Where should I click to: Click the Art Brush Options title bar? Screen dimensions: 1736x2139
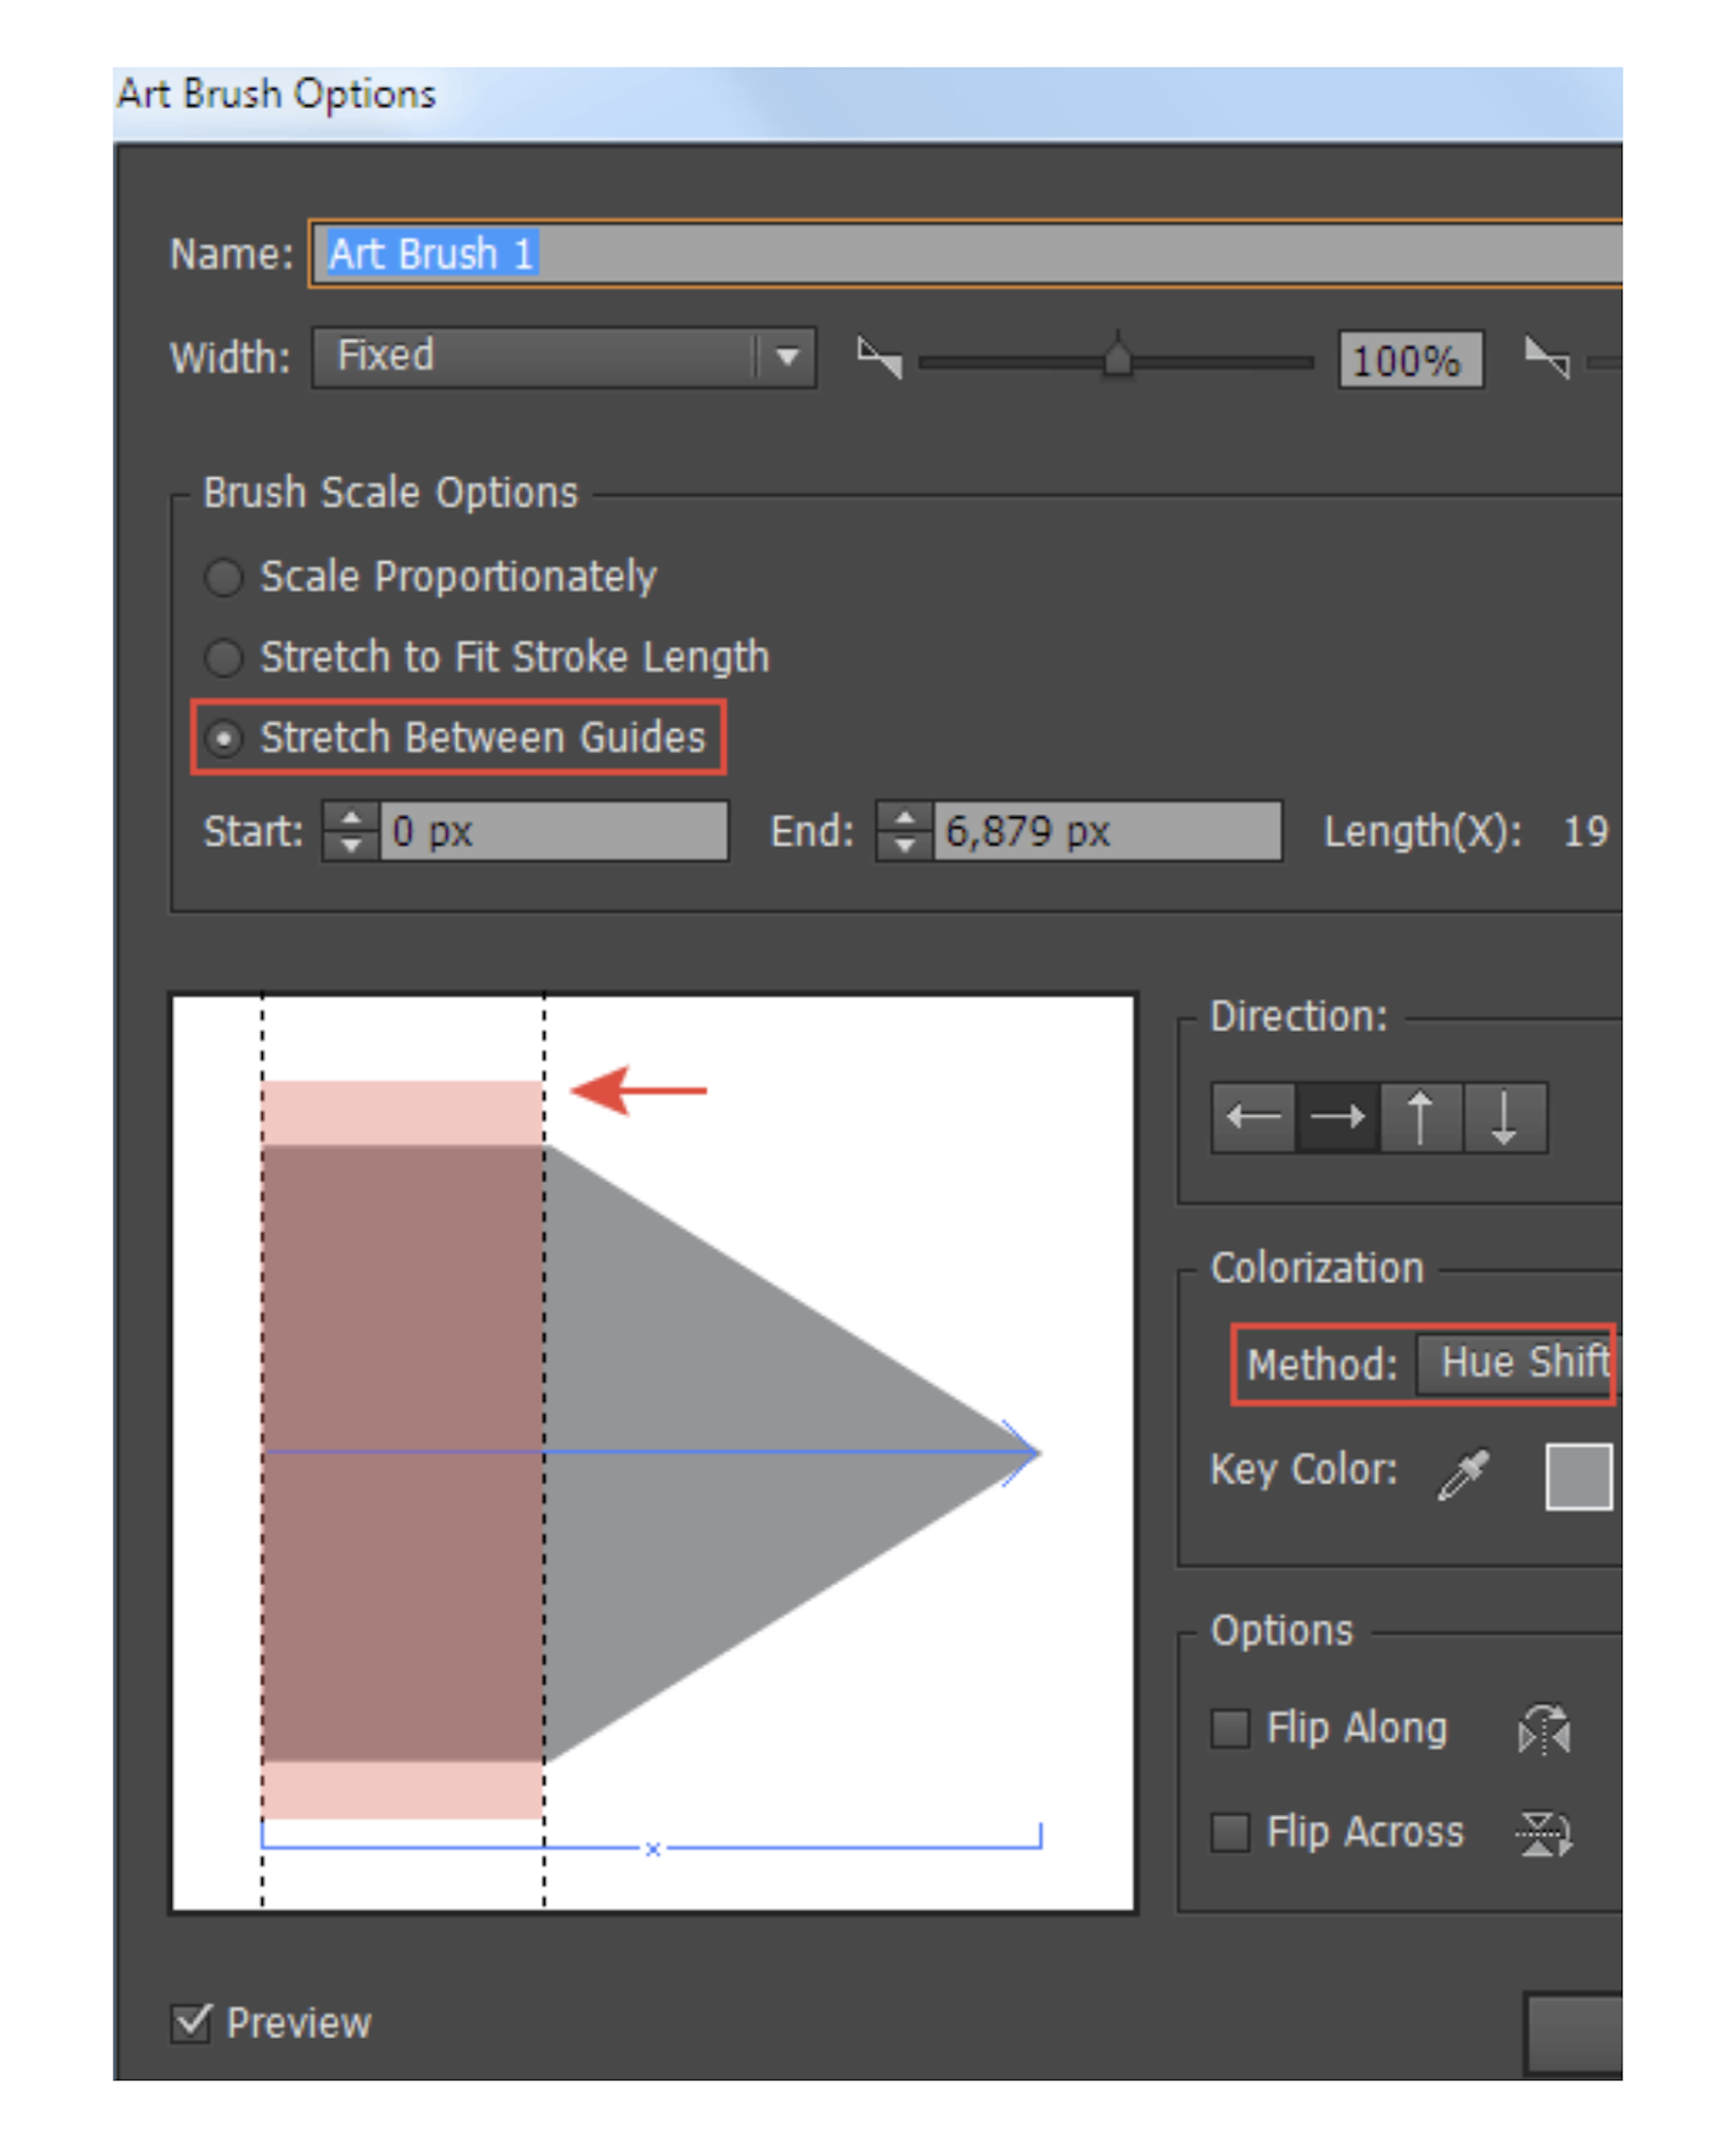[277, 93]
